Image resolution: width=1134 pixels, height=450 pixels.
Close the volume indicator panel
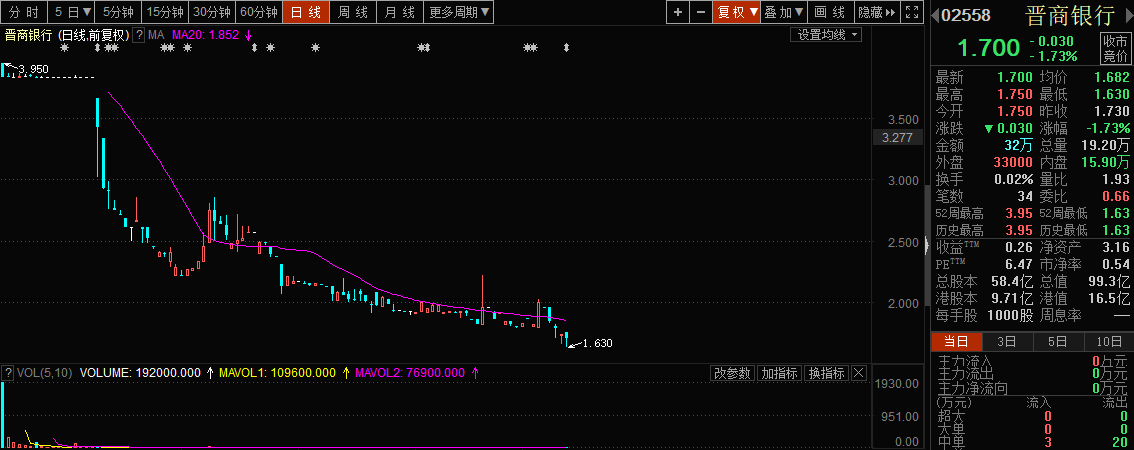click(x=858, y=373)
